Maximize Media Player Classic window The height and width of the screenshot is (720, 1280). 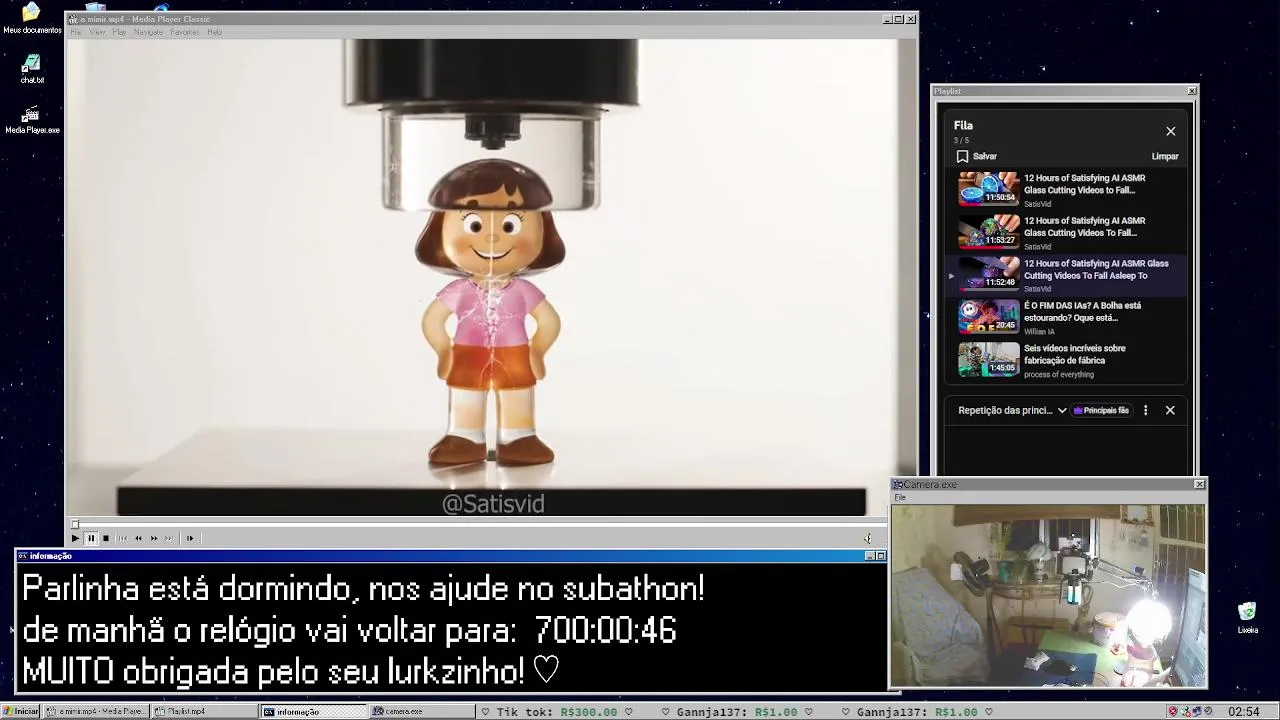coord(898,19)
